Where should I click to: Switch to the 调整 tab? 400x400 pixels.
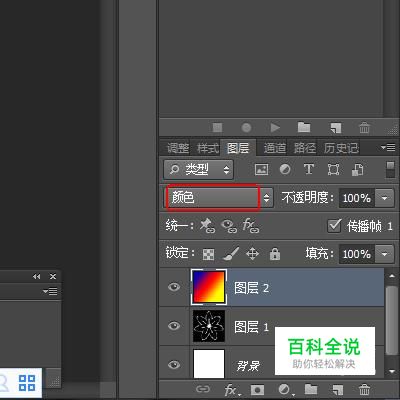pos(178,148)
